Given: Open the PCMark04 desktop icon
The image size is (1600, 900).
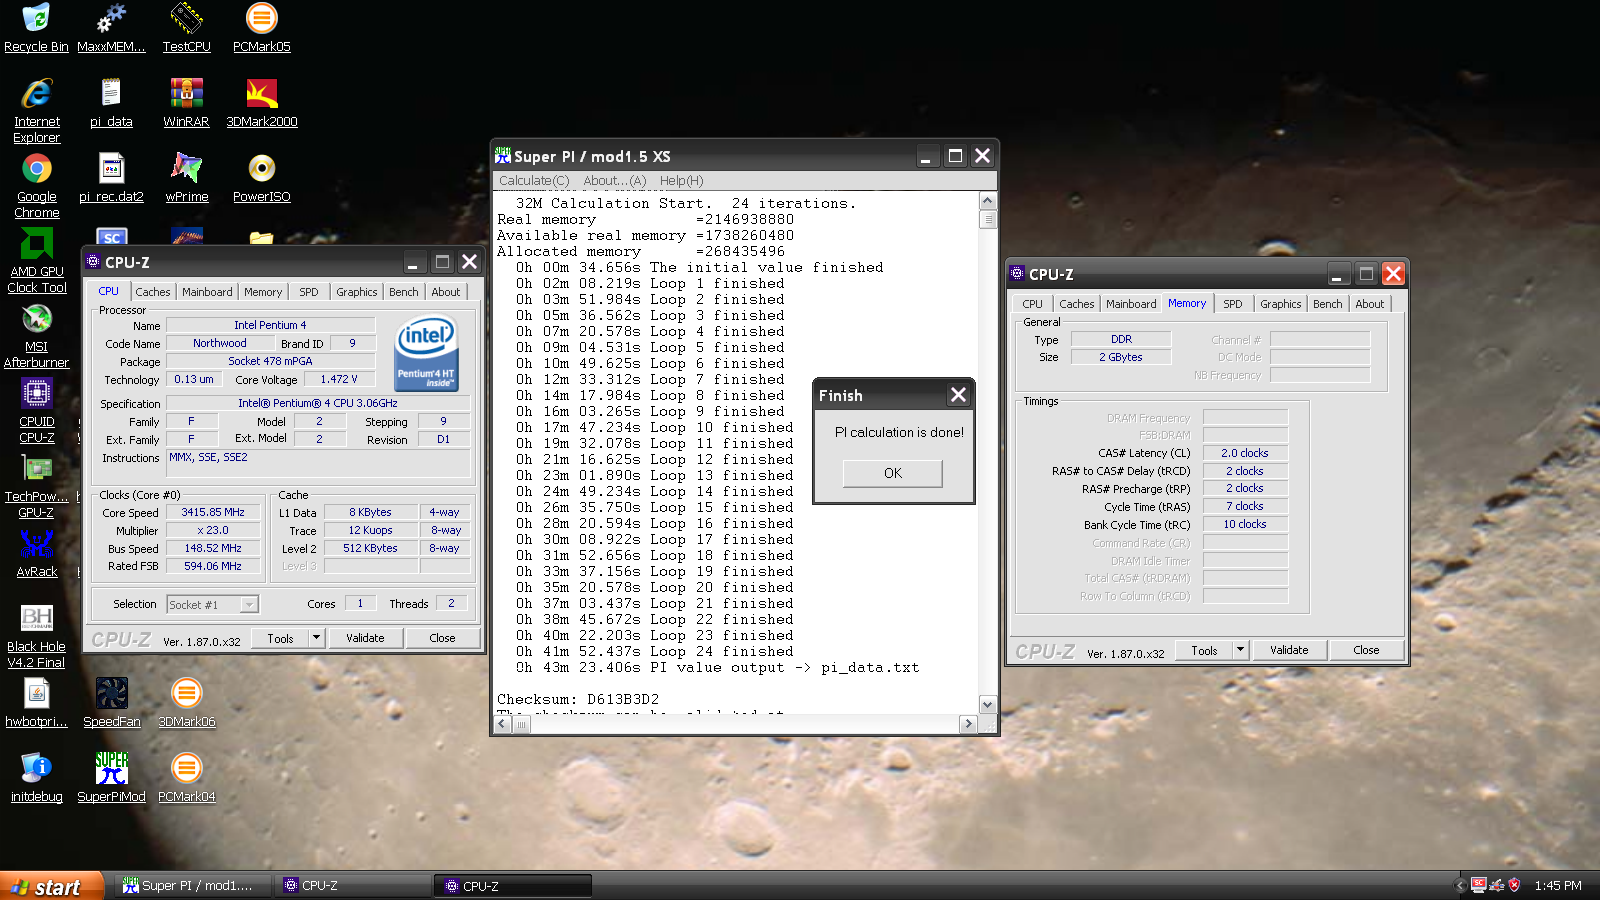Looking at the screenshot, I should pyautogui.click(x=186, y=779).
